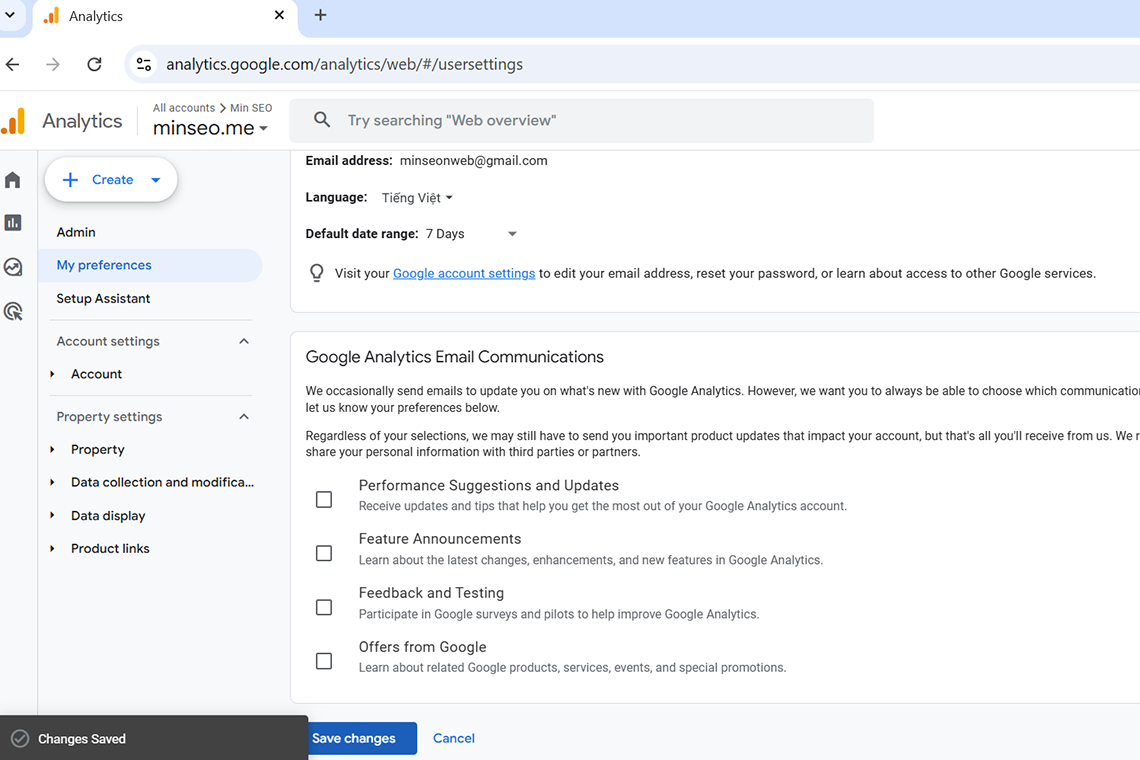This screenshot has width=1140, height=760.
Task: Open the Explore icon in sidebar
Action: [x=13, y=267]
